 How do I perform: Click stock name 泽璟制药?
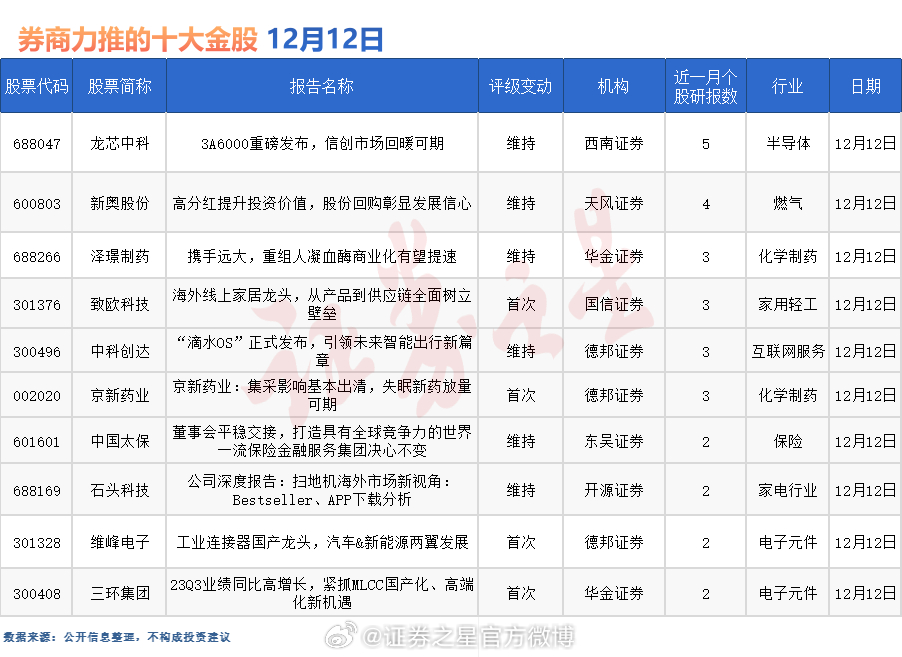point(120,256)
